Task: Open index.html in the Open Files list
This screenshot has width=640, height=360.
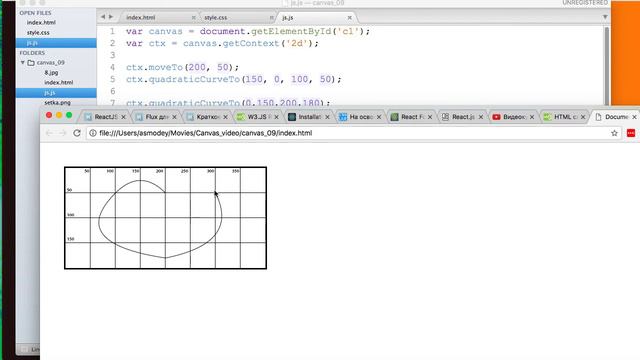Action: pyautogui.click(x=41, y=22)
